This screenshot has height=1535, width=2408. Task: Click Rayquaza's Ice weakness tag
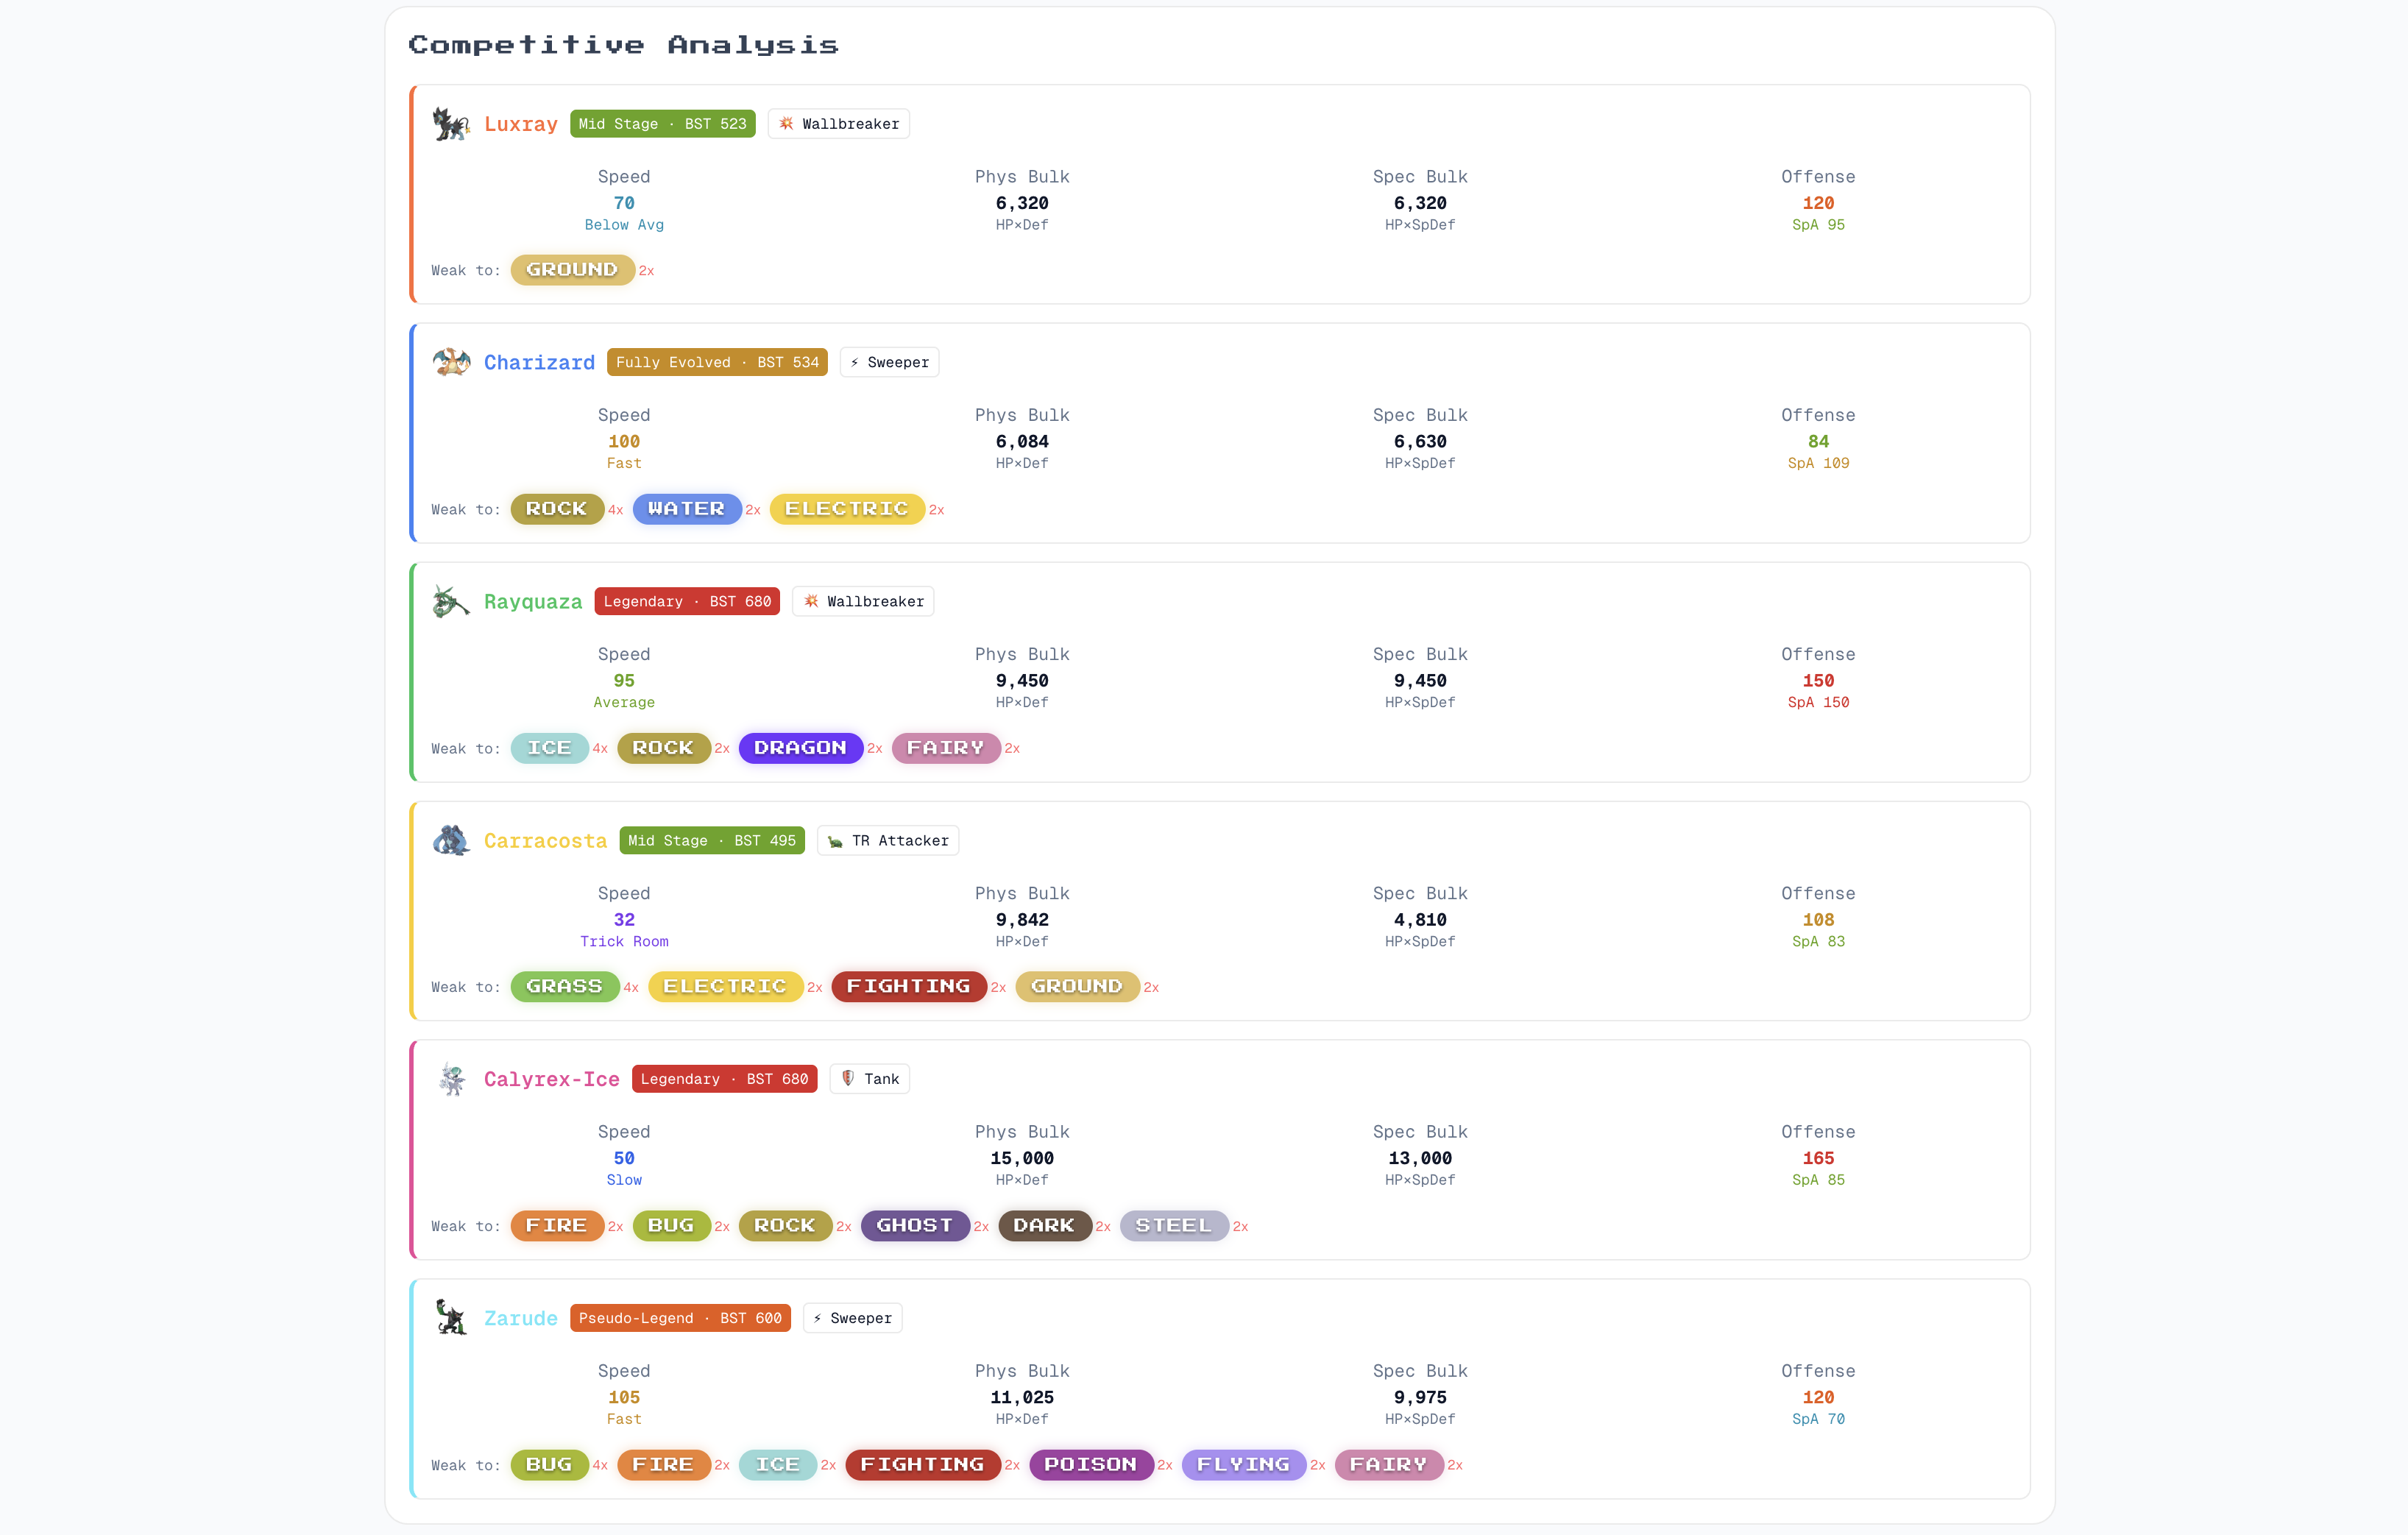coord(549,748)
